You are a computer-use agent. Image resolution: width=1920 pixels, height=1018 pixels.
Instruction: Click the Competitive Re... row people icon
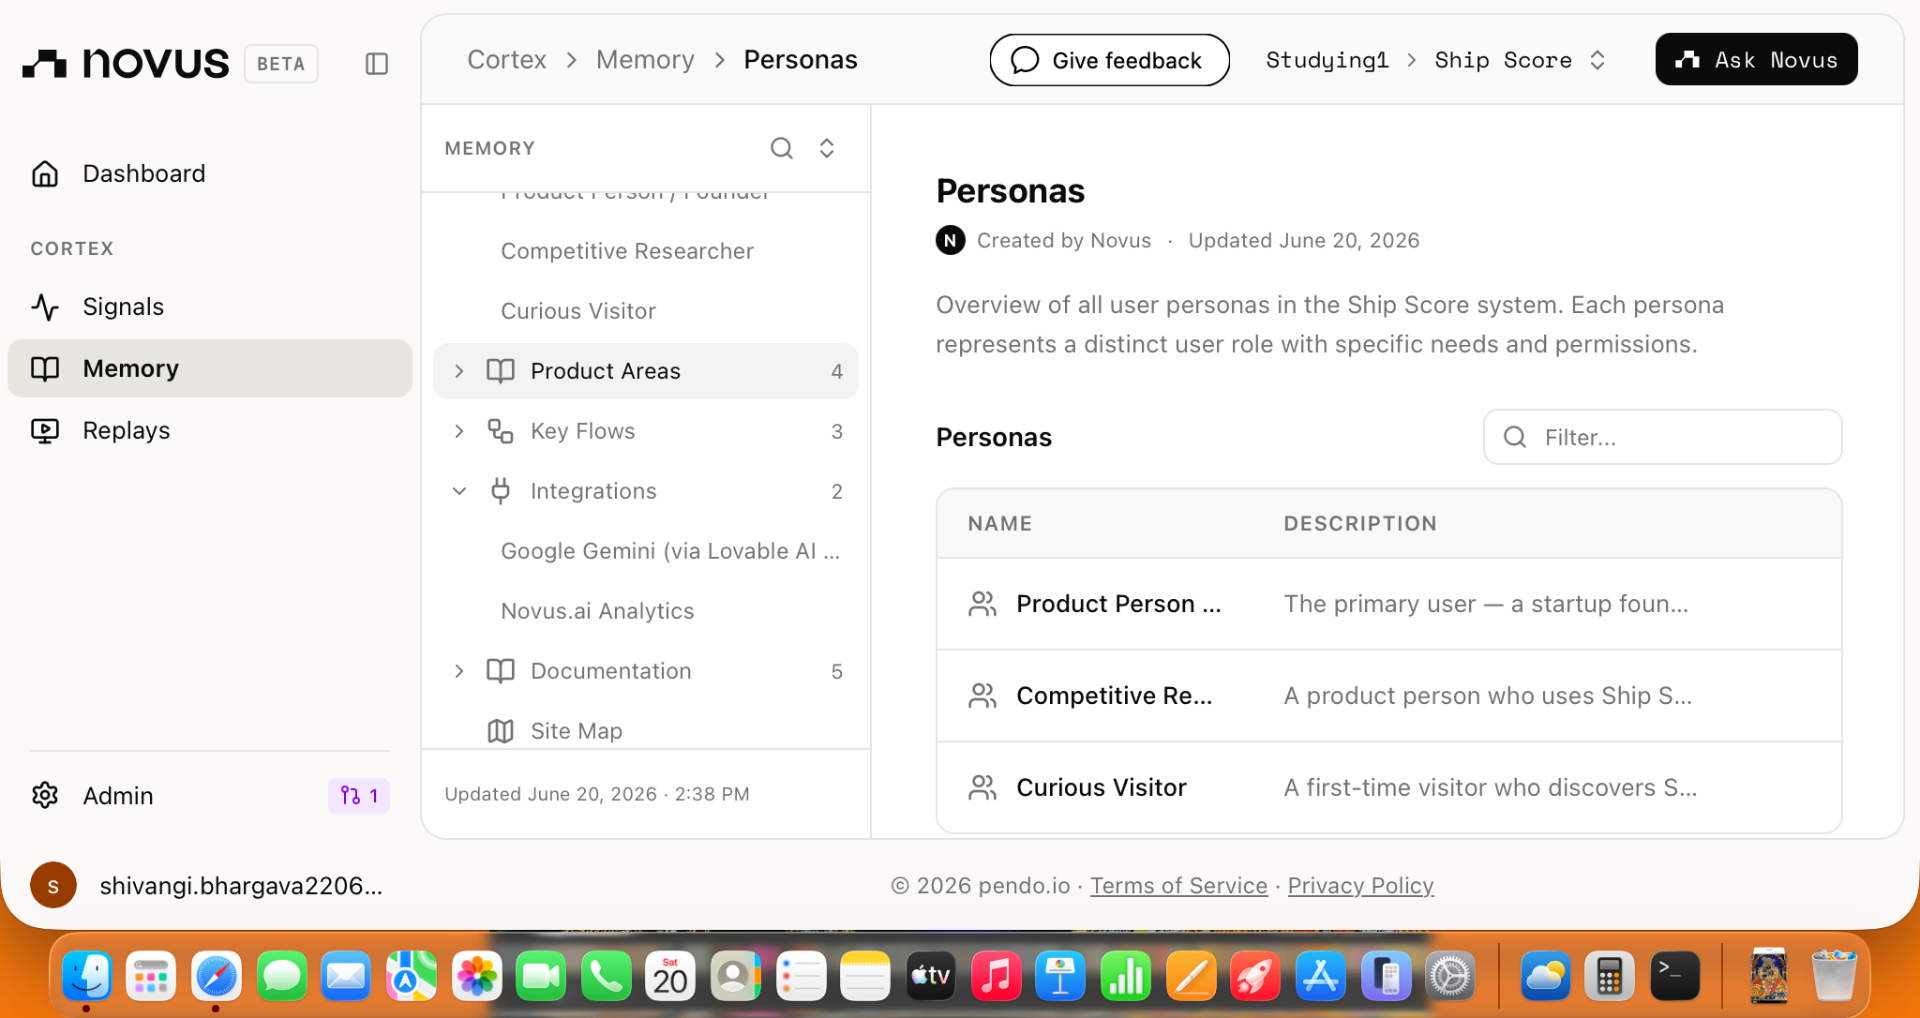983,696
